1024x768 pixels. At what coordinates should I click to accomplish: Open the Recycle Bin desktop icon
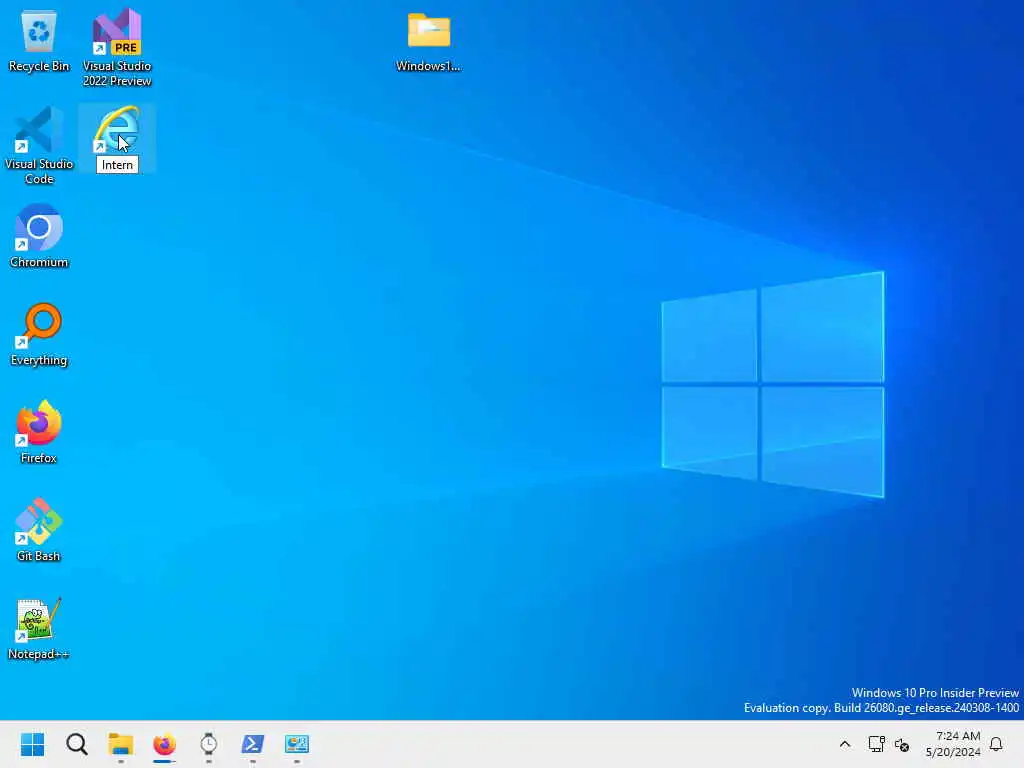[39, 40]
